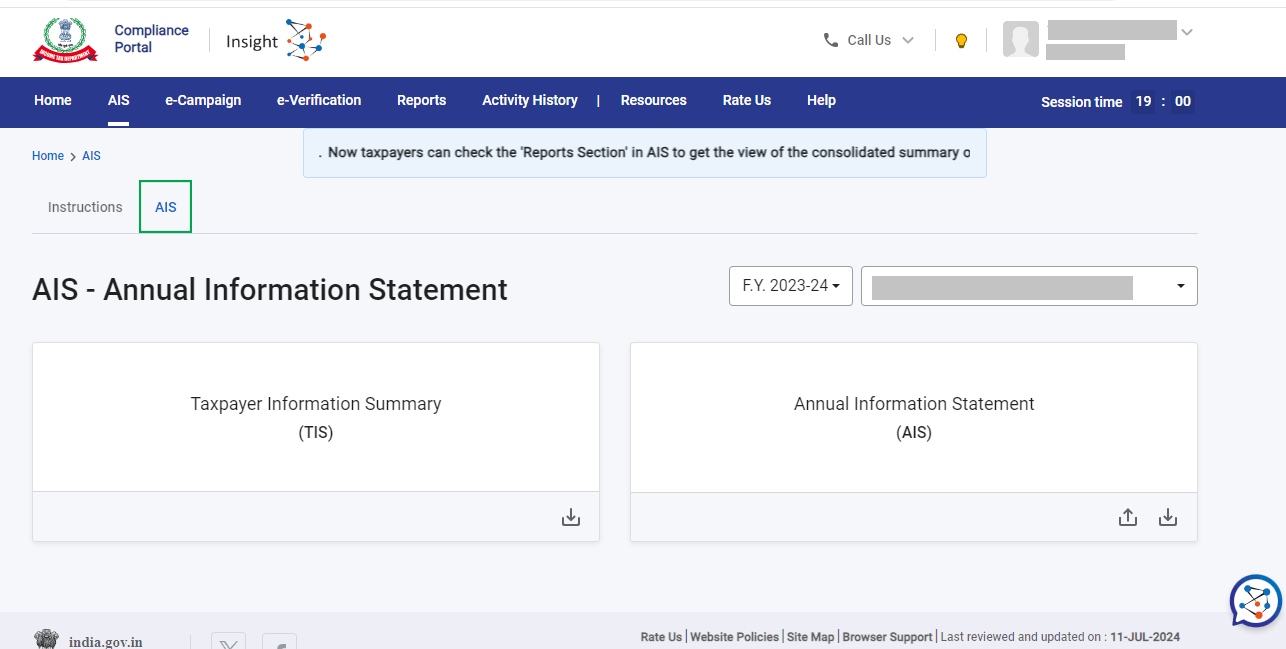Open the user profile avatar
This screenshot has height=649, width=1286.
pos(1021,39)
